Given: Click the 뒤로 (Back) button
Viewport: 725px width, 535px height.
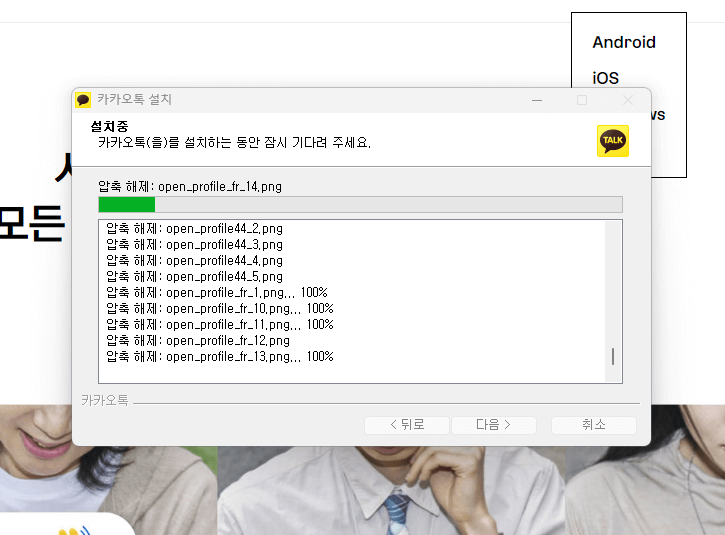Looking at the screenshot, I should [407, 425].
